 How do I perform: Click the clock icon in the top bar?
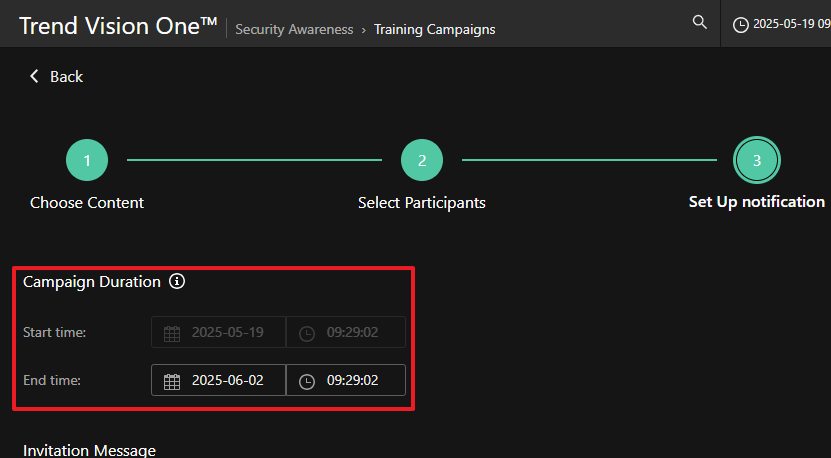tap(741, 24)
